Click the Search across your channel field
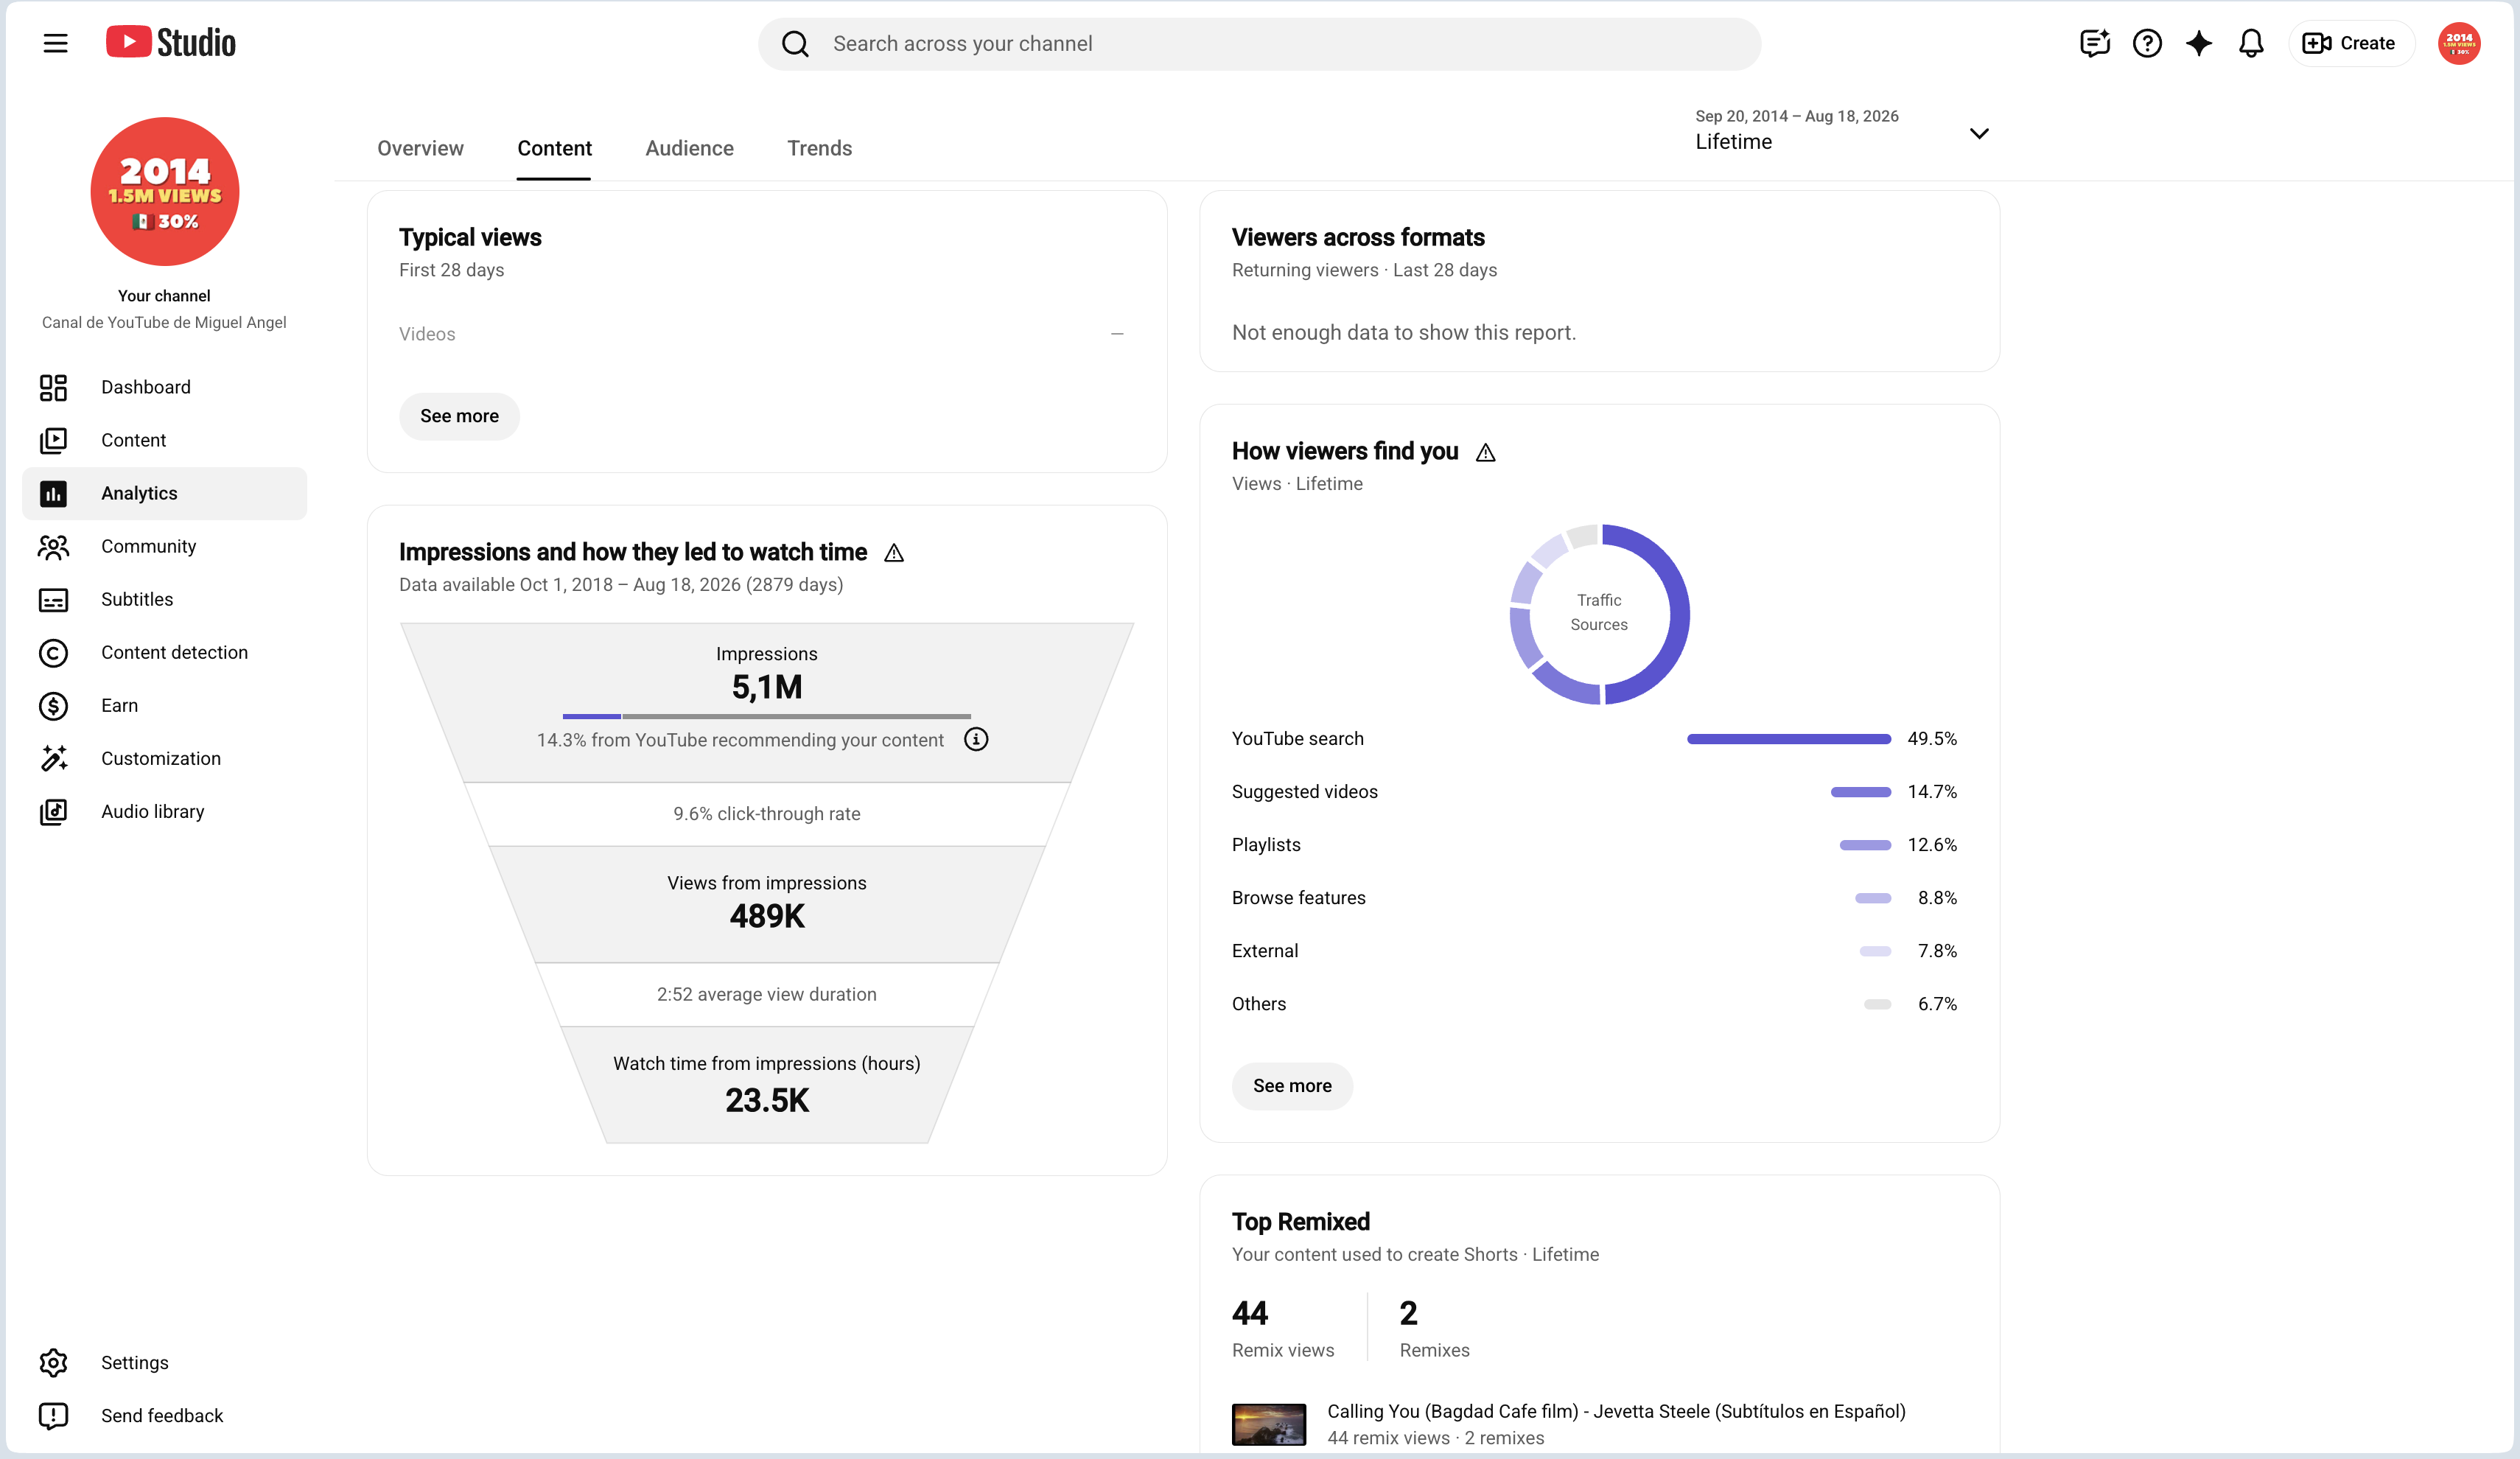The height and width of the screenshot is (1459, 2520). pos(1259,44)
